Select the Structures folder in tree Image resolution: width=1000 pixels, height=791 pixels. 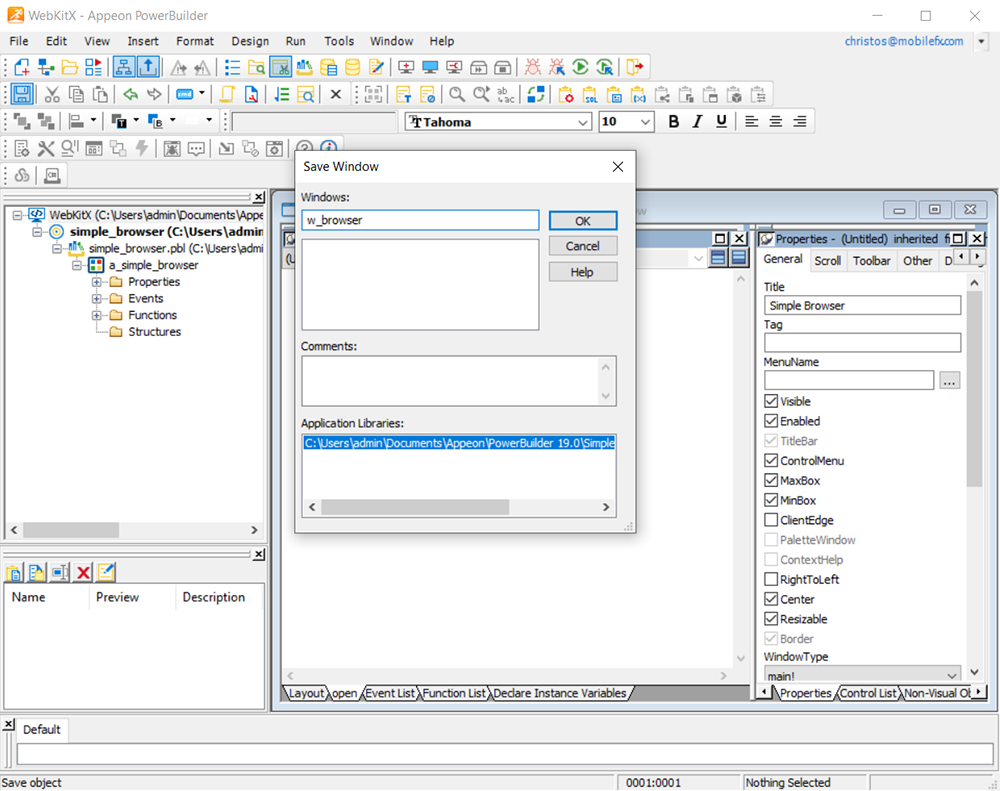[x=154, y=332]
